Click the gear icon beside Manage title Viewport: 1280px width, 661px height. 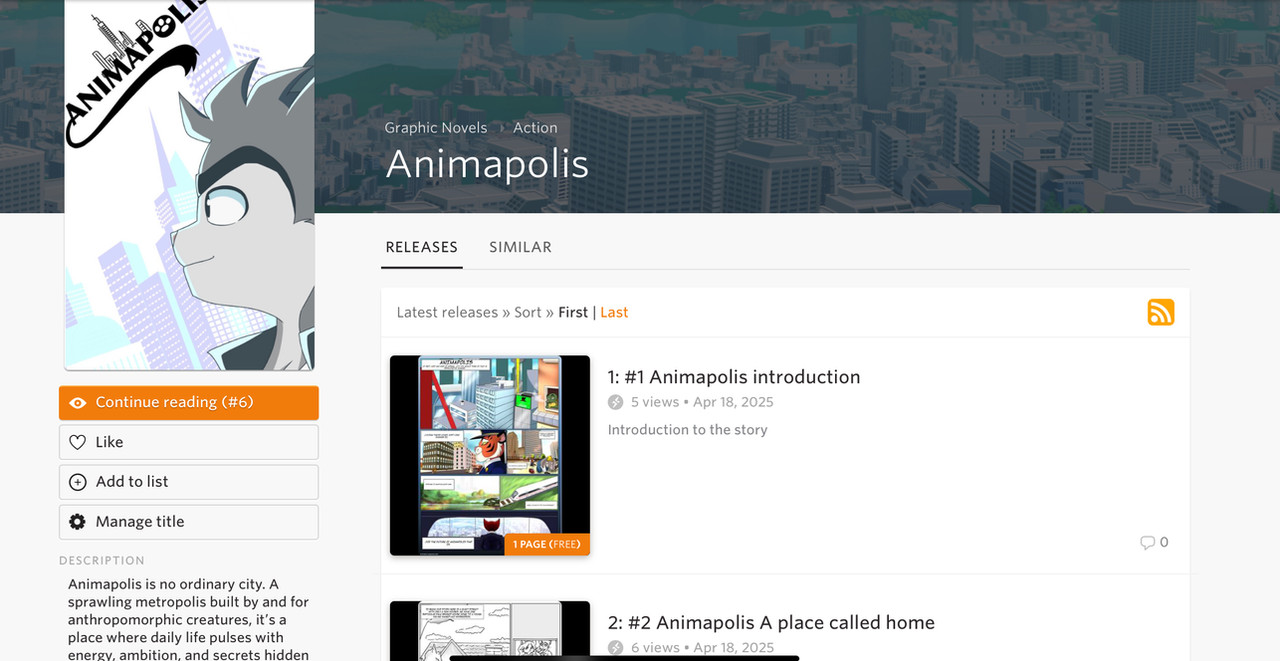coord(78,522)
